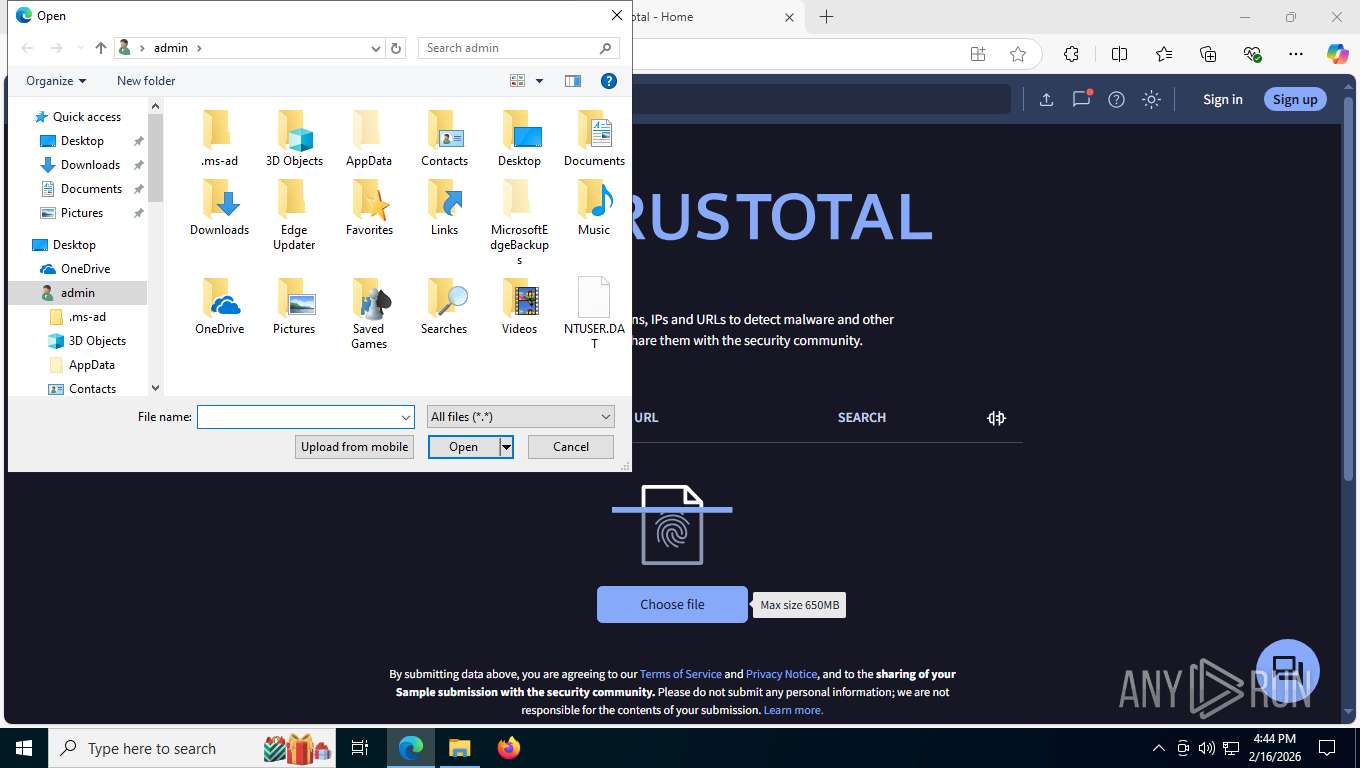
Task: Expand the Open button split arrow
Action: (506, 447)
